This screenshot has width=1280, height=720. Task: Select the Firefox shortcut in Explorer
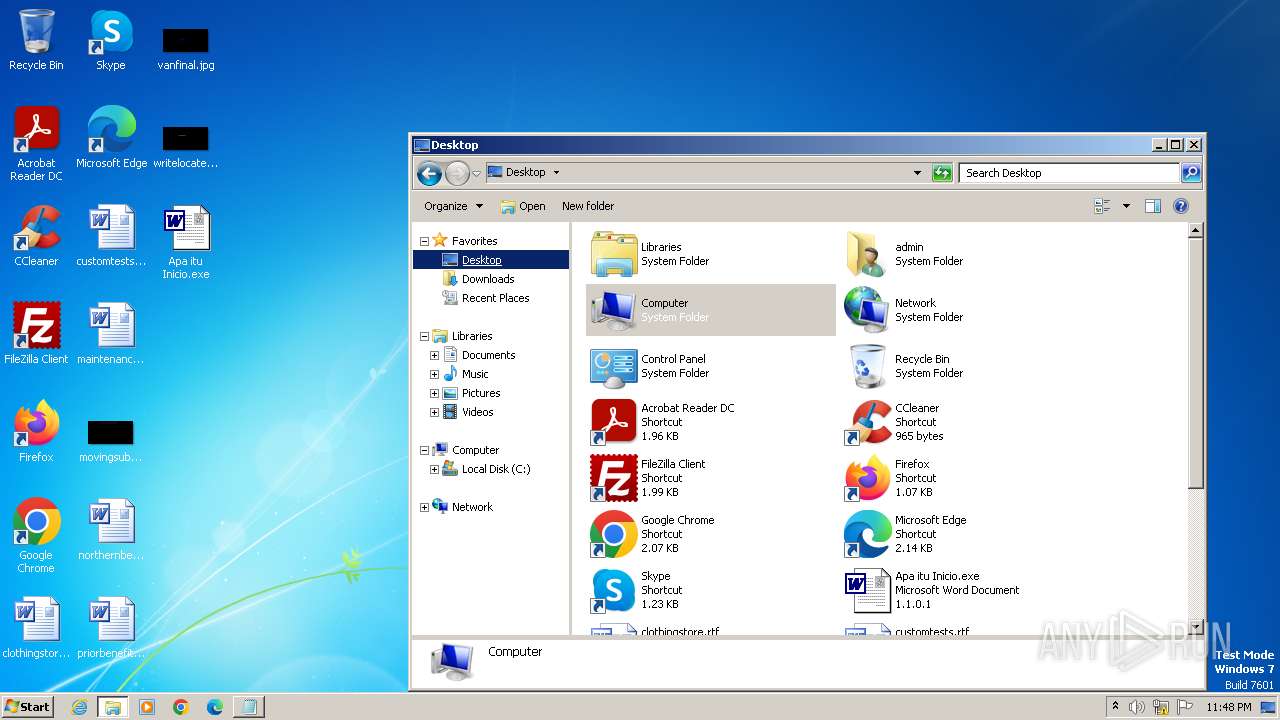867,478
